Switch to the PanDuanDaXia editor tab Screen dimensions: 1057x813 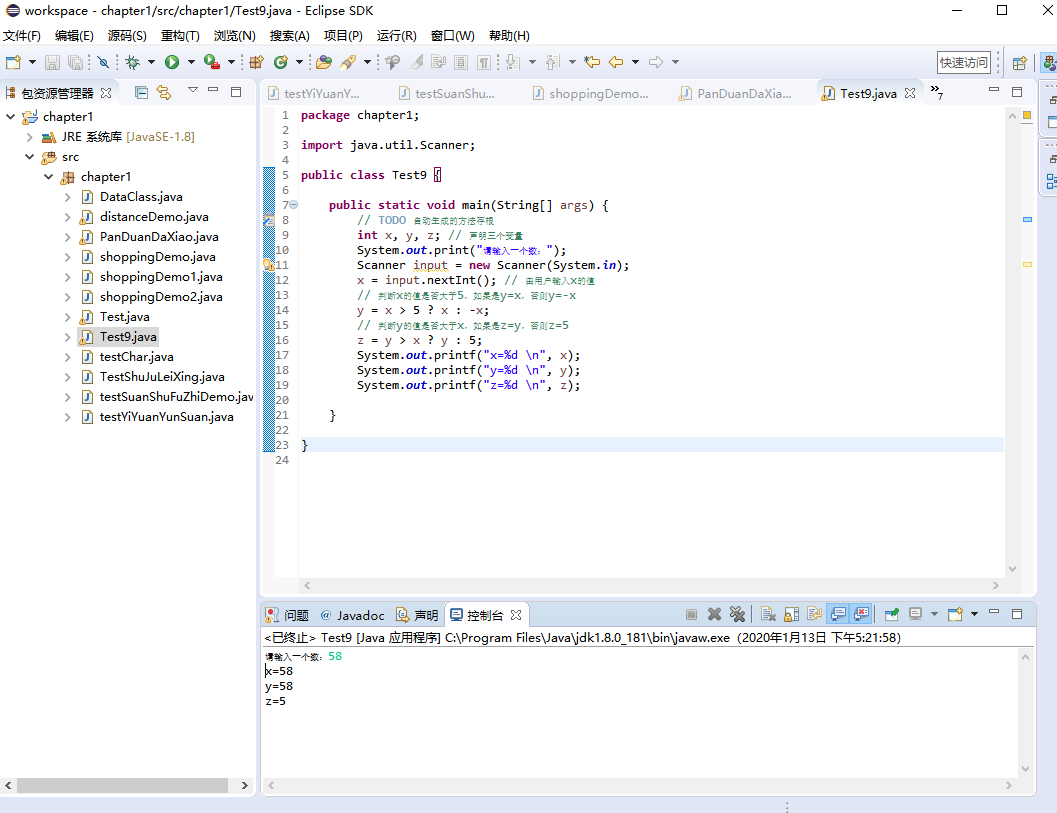pyautogui.click(x=737, y=94)
